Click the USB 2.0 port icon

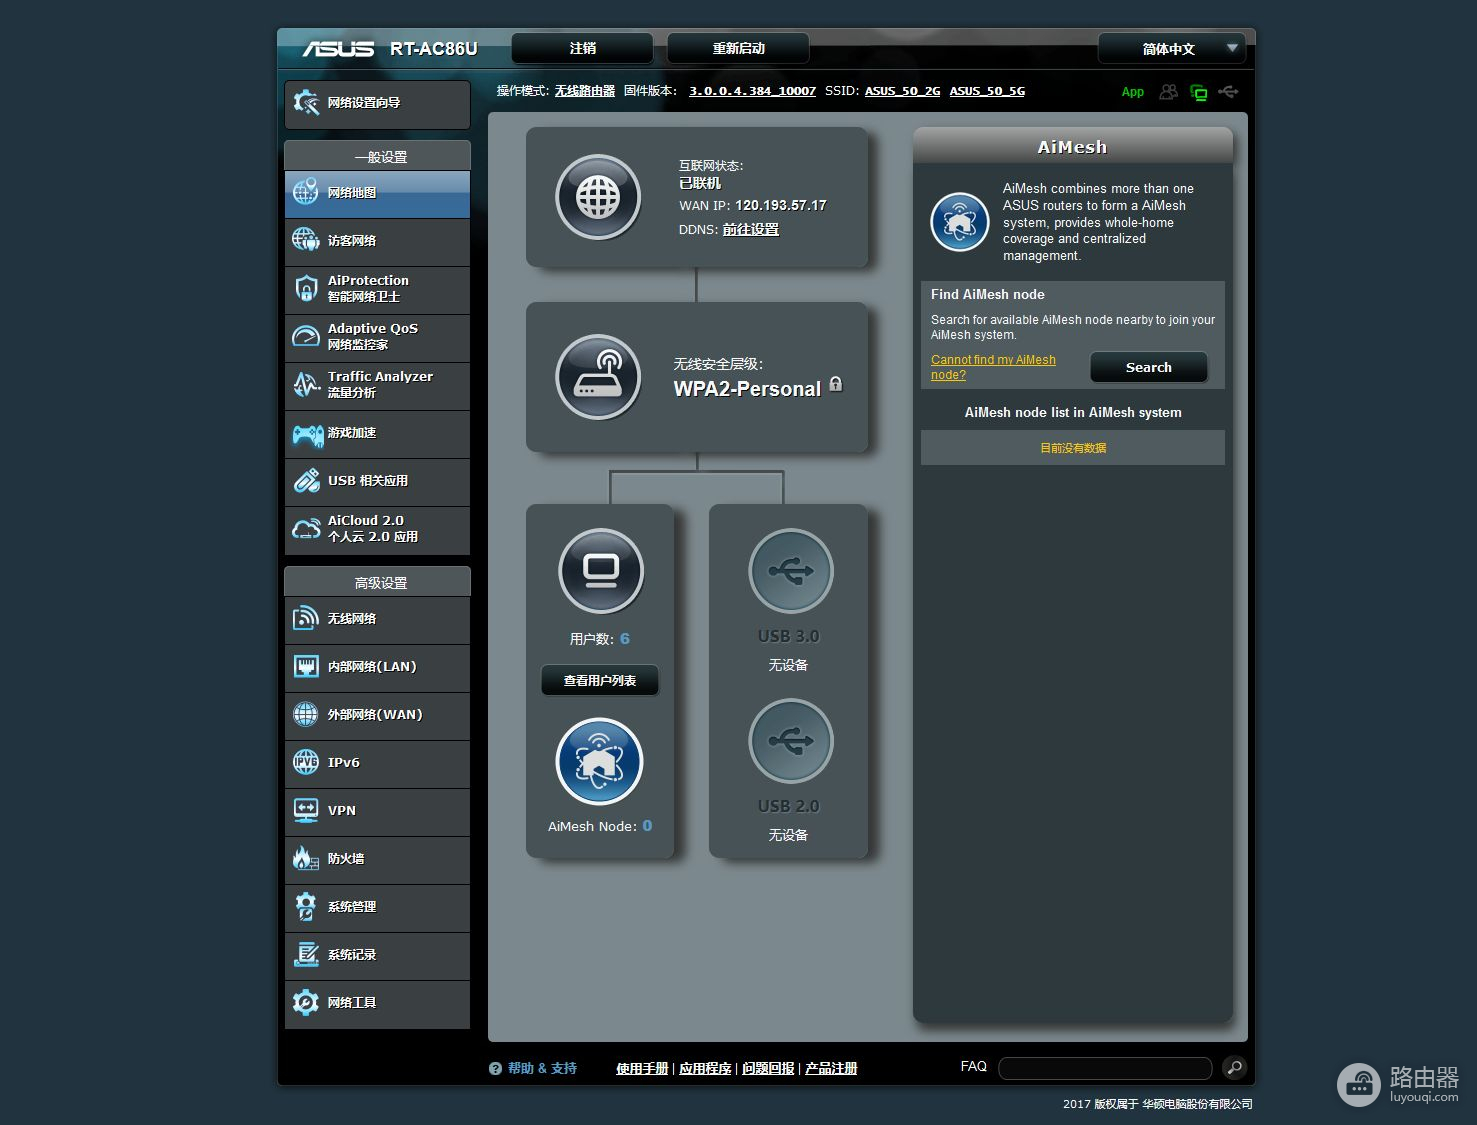point(790,741)
